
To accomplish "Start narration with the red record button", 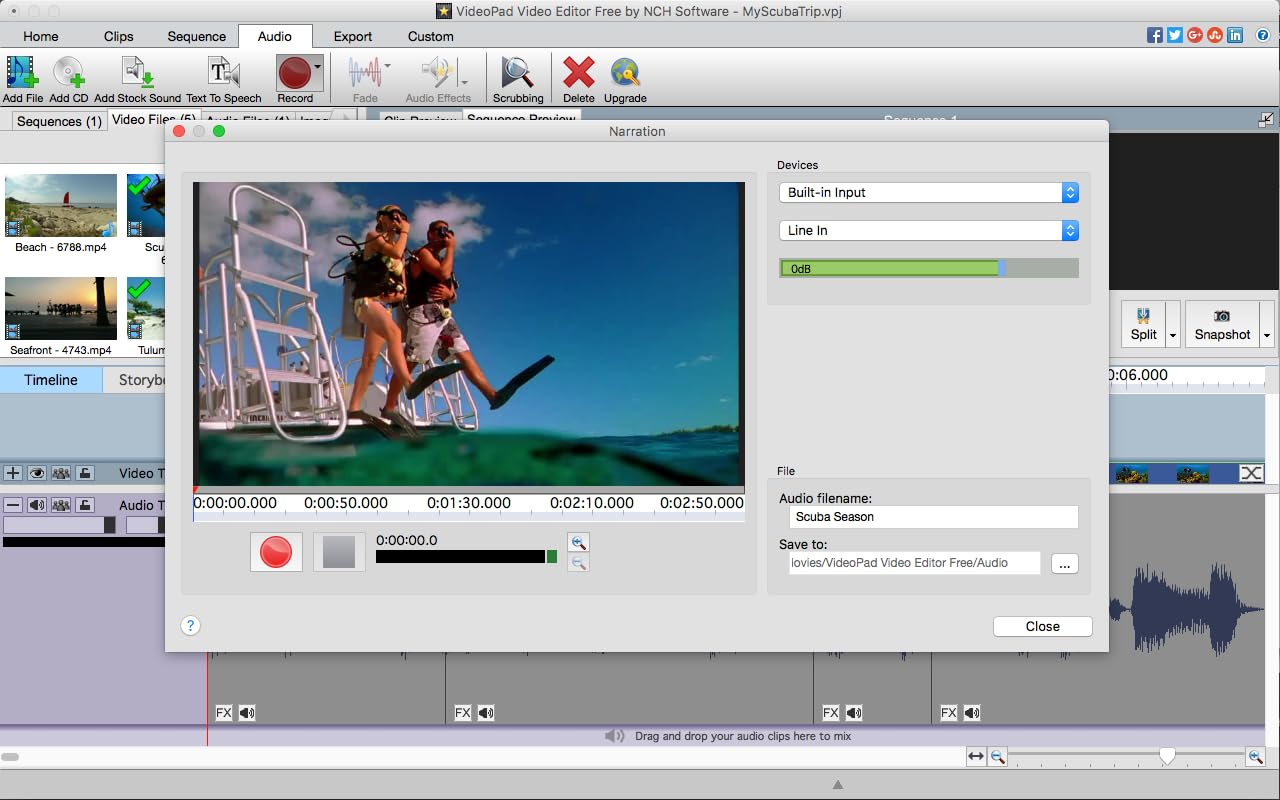I will (276, 552).
